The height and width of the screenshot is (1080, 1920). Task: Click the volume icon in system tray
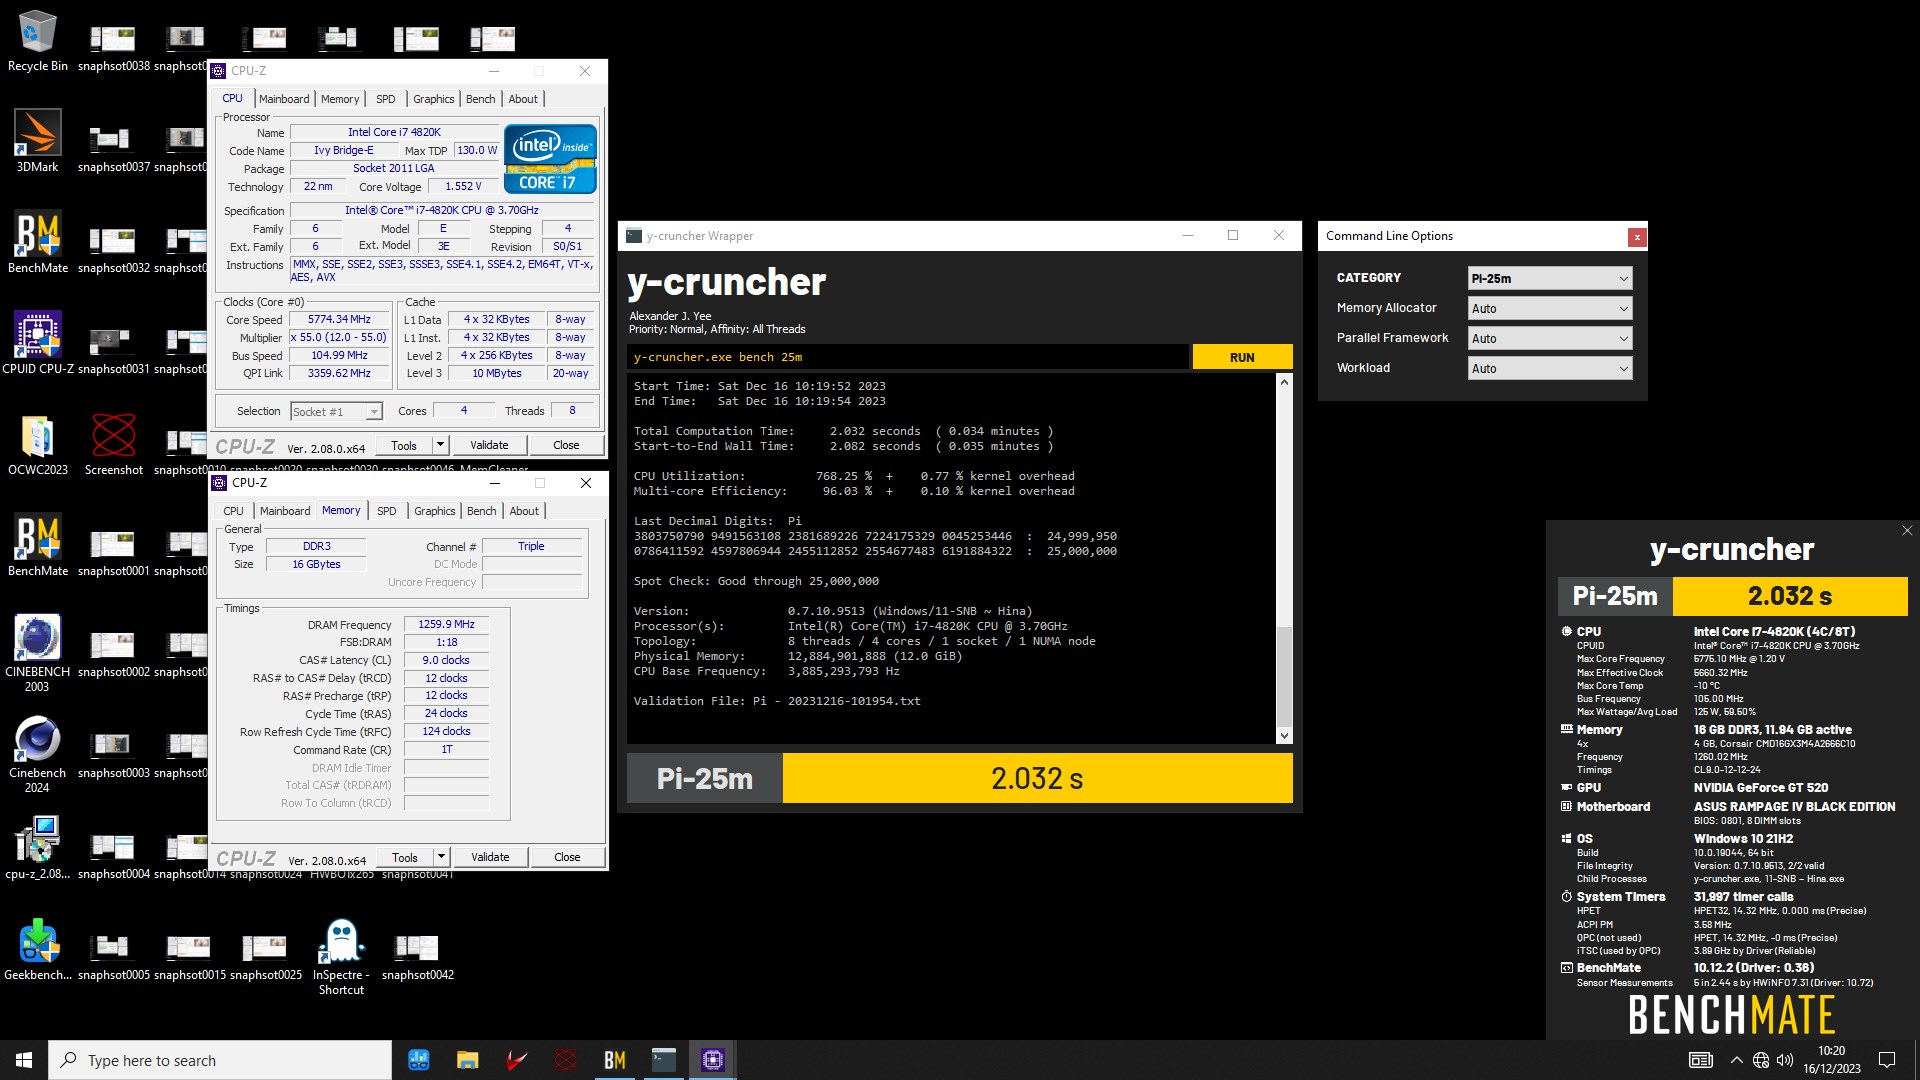(x=1785, y=1060)
